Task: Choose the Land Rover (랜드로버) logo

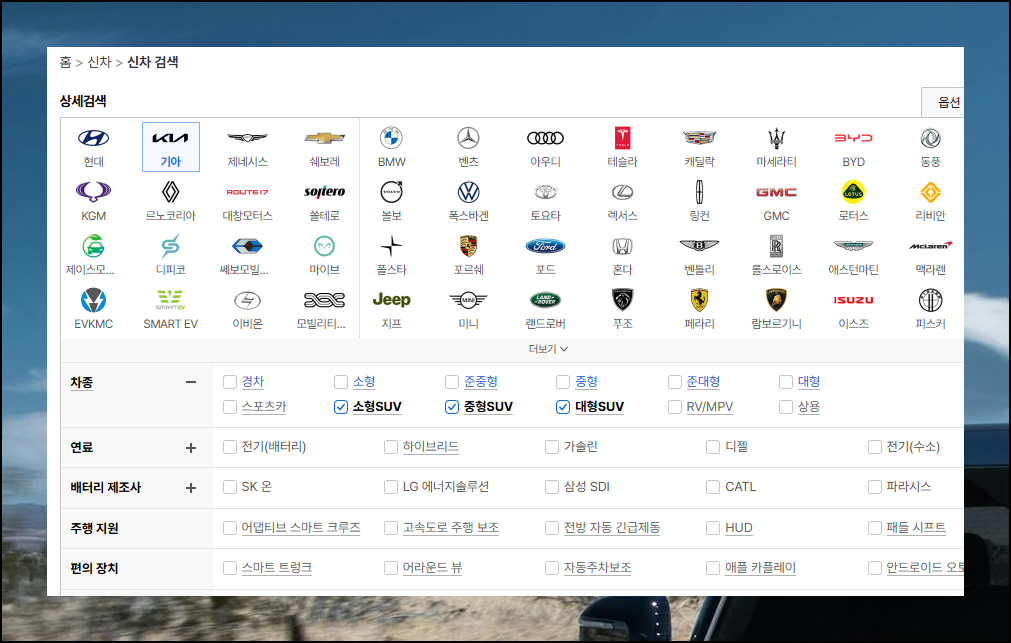Action: tap(545, 300)
